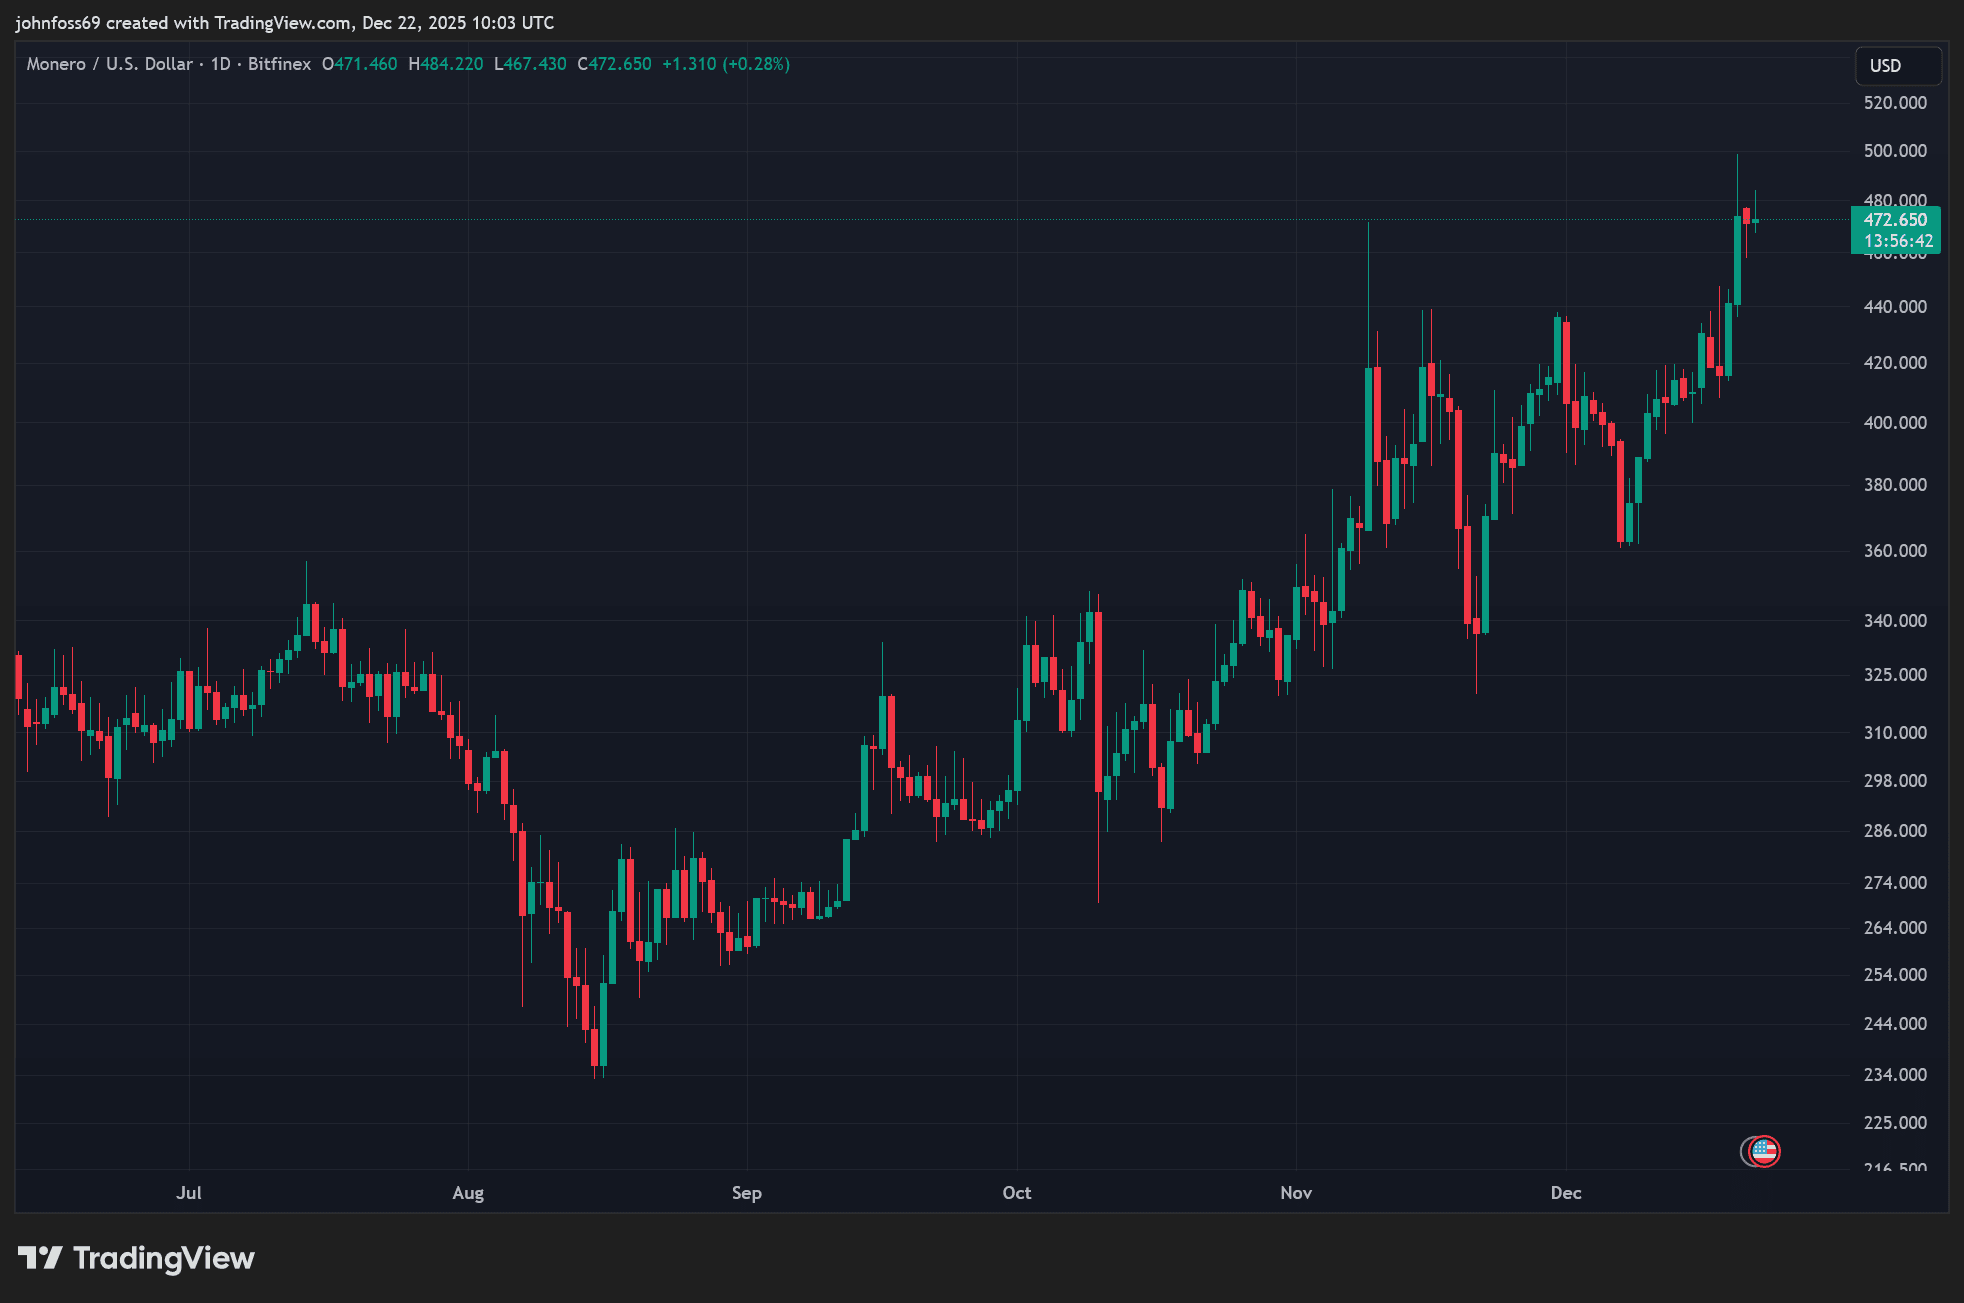Click the Dec label on the time axis
Image resolution: width=1964 pixels, height=1303 pixels.
1566,1192
